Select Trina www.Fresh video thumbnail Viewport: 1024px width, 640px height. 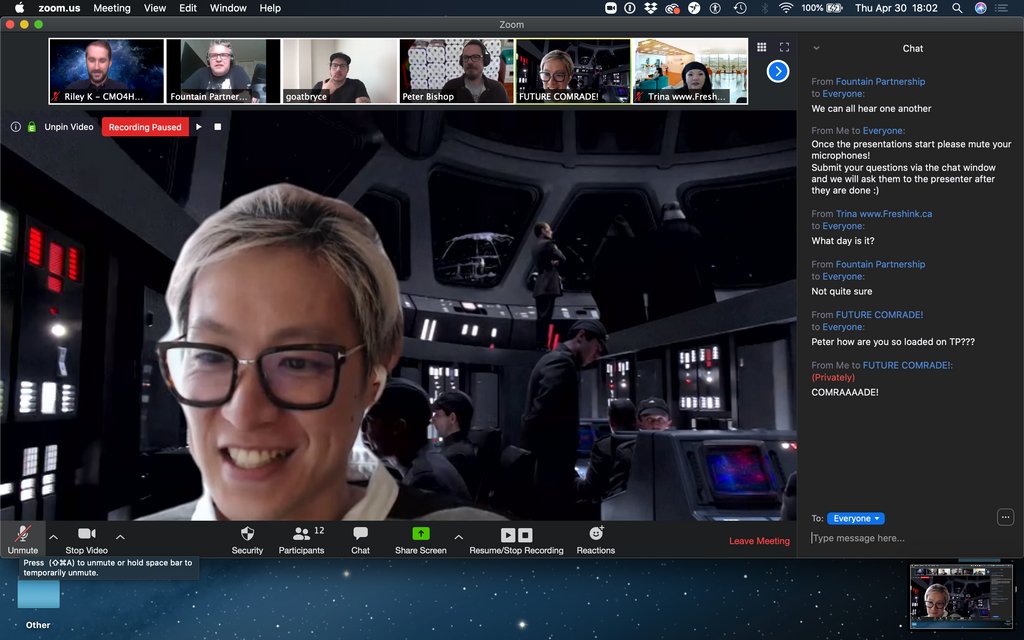690,71
